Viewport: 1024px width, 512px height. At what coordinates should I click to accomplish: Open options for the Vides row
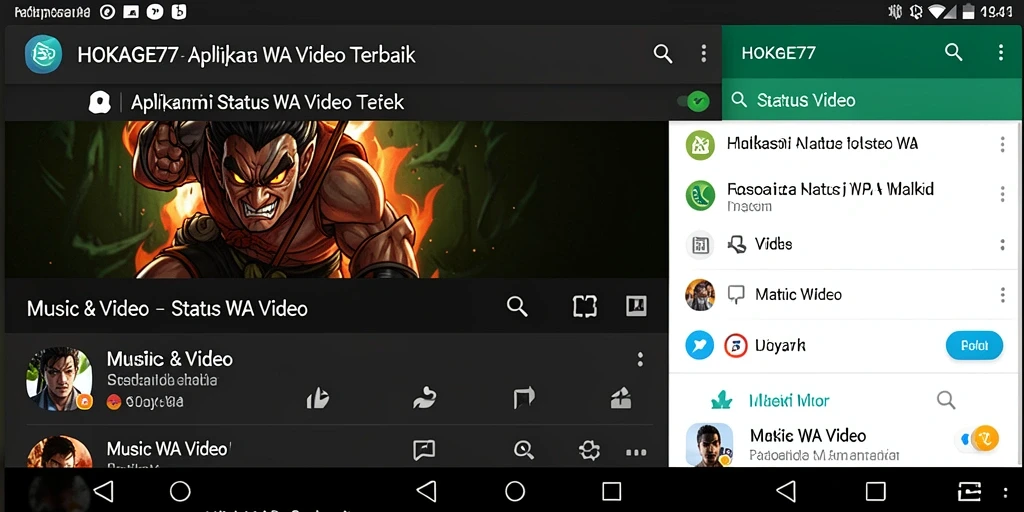1002,245
